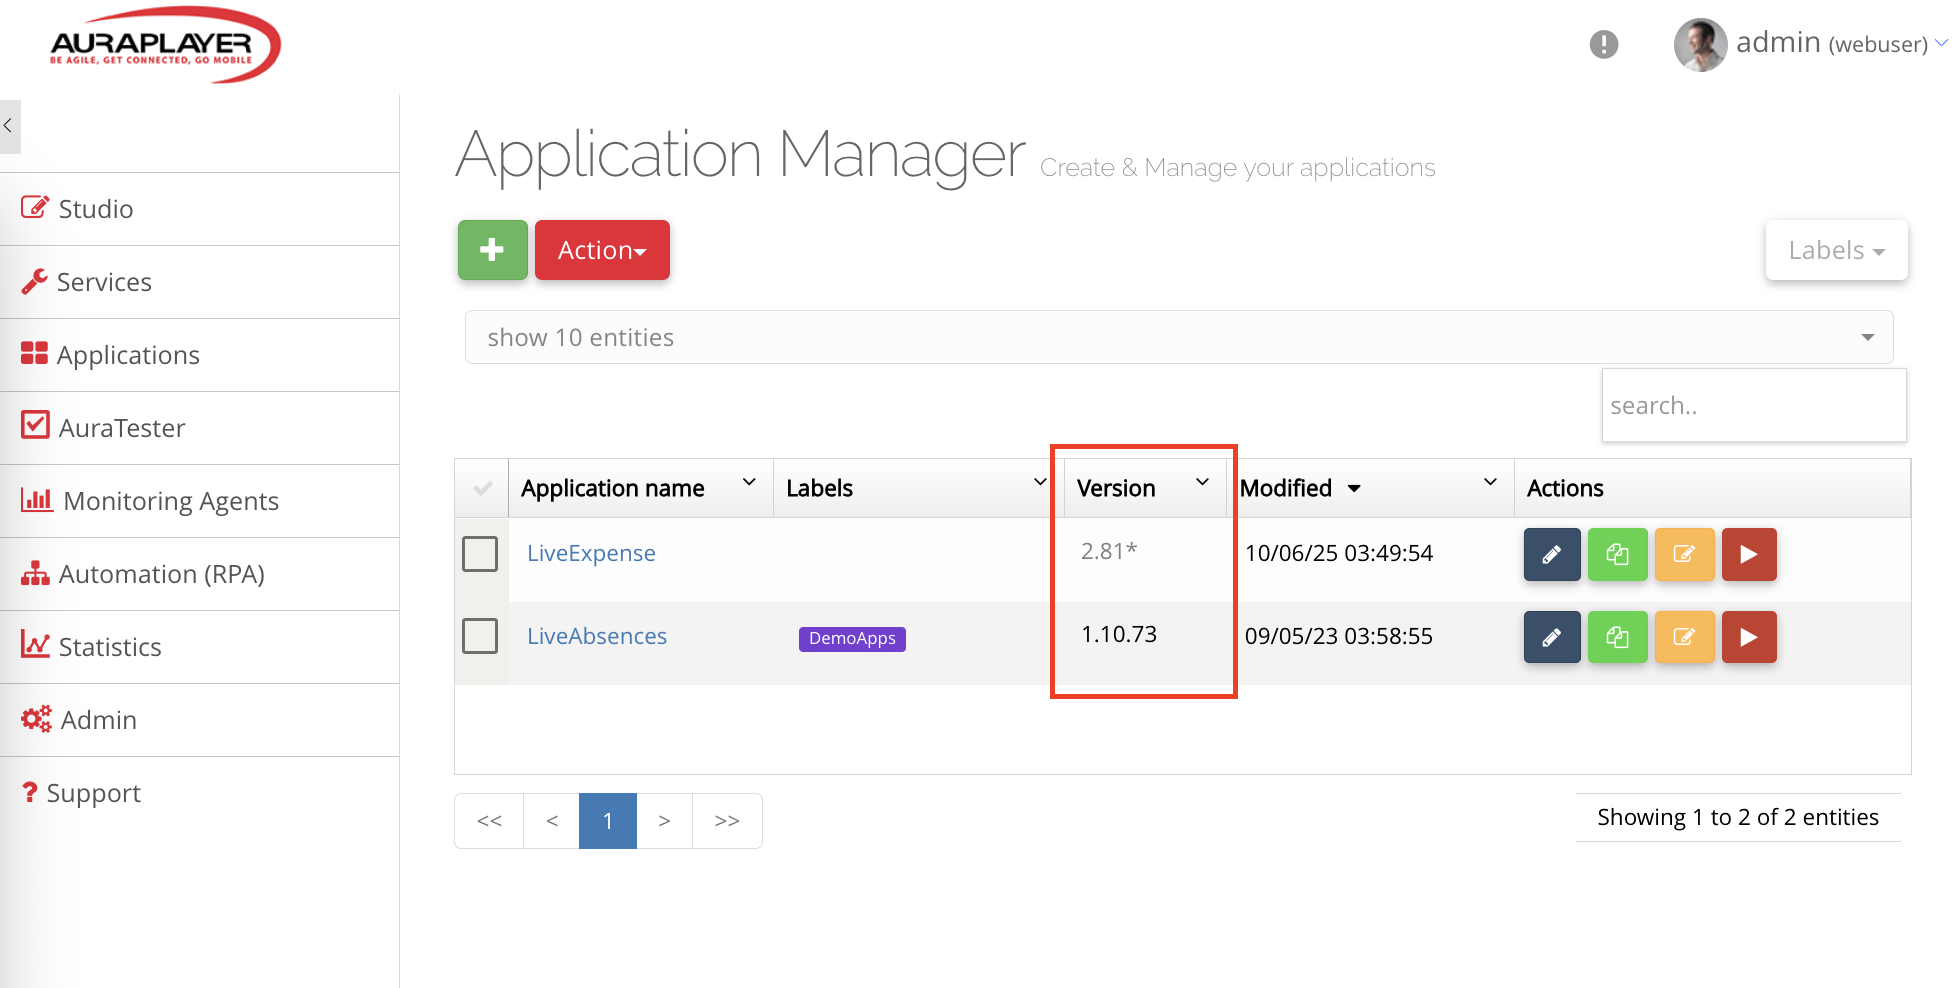Image resolution: width=1952 pixels, height=988 pixels.
Task: Go to next page >
Action: click(664, 821)
